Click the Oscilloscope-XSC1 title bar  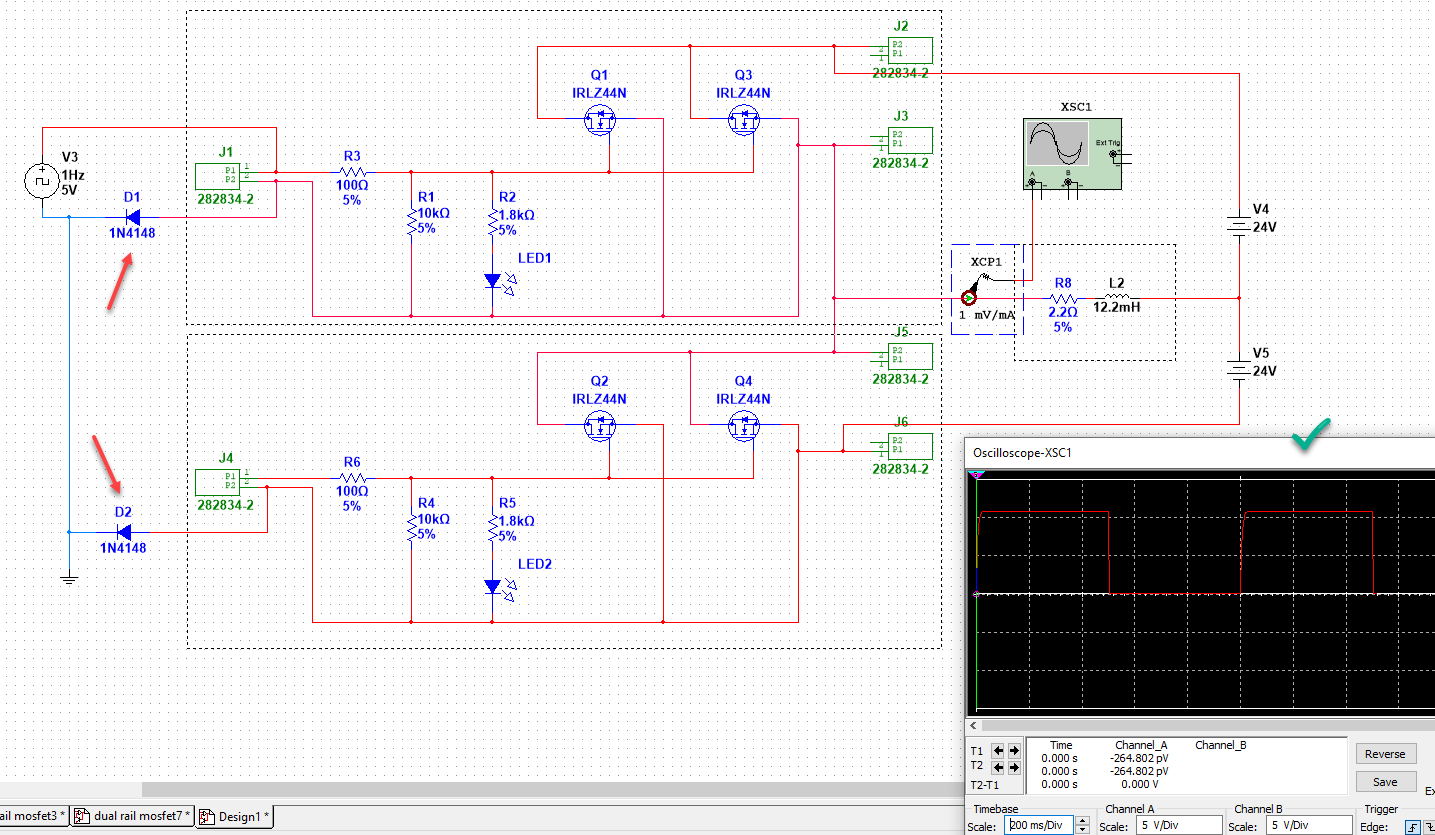tap(1199, 453)
